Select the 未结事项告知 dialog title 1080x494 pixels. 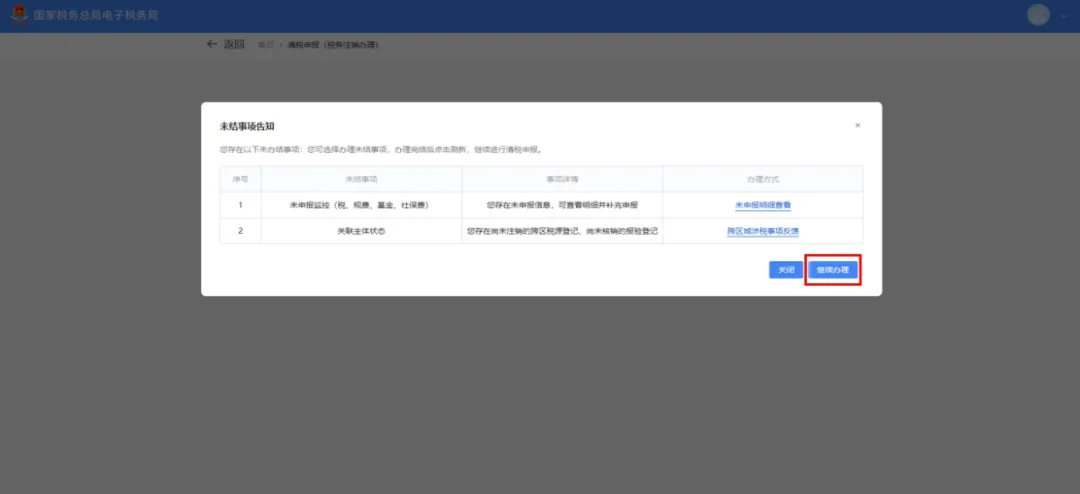pyautogui.click(x=247, y=126)
